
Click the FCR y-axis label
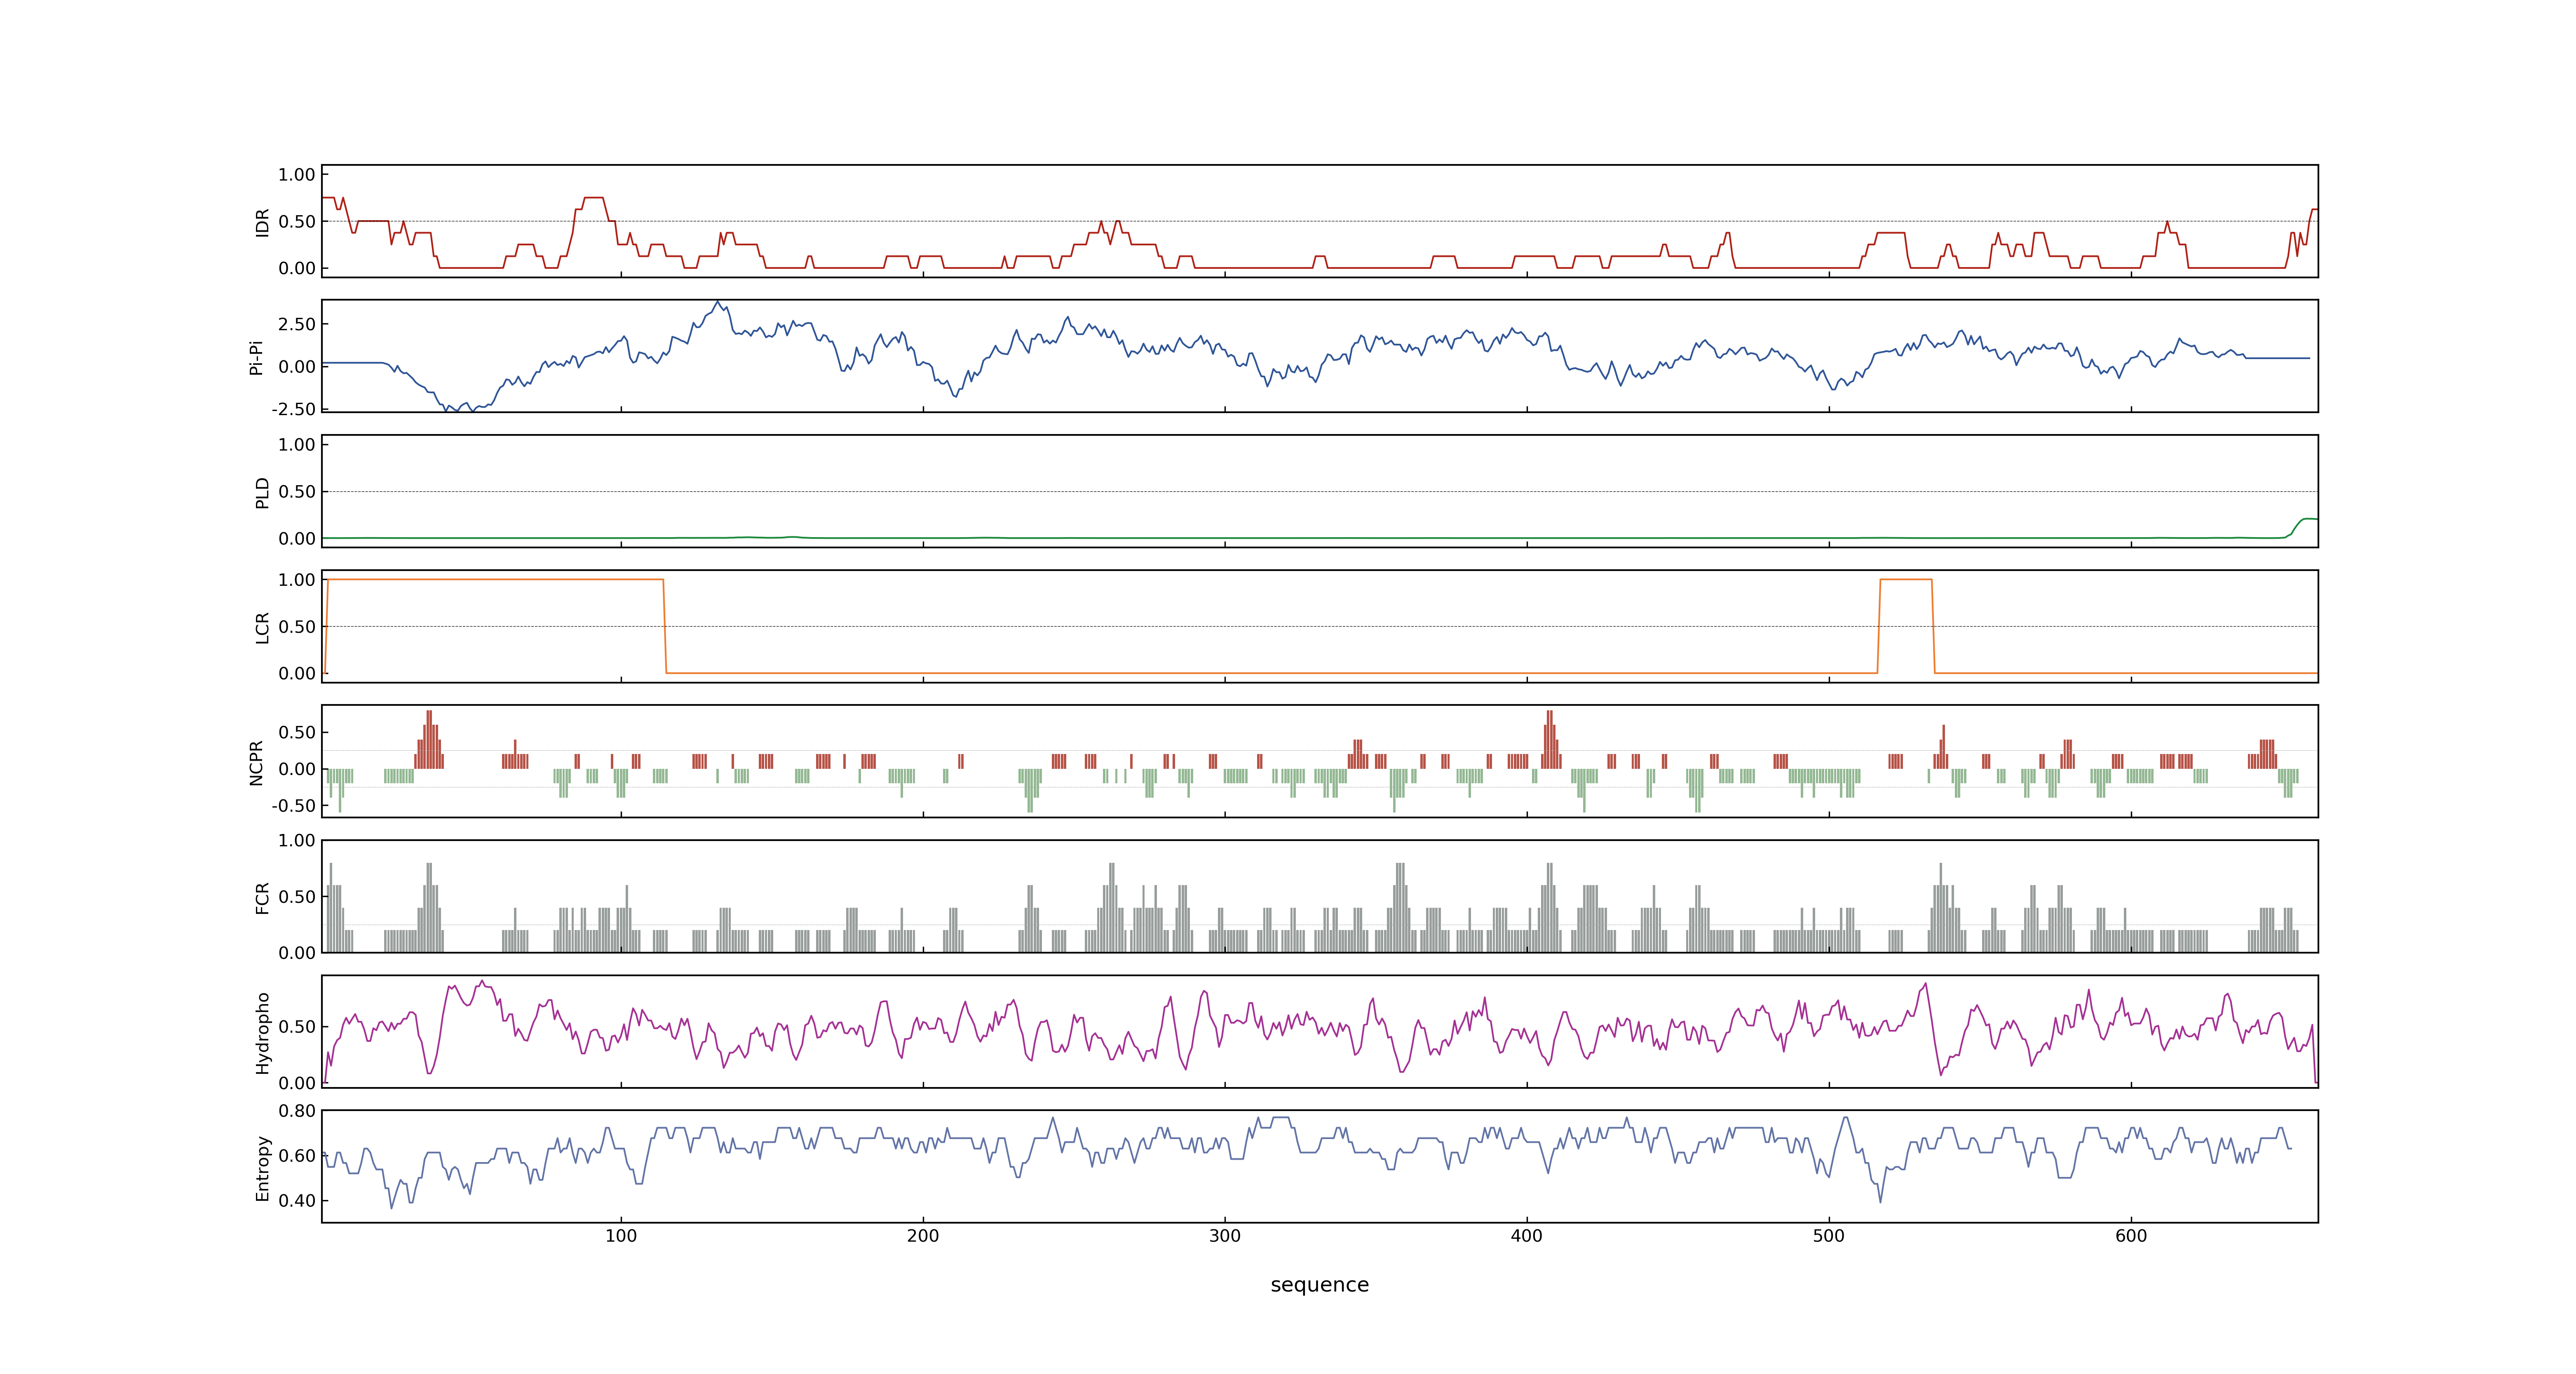click(263, 897)
